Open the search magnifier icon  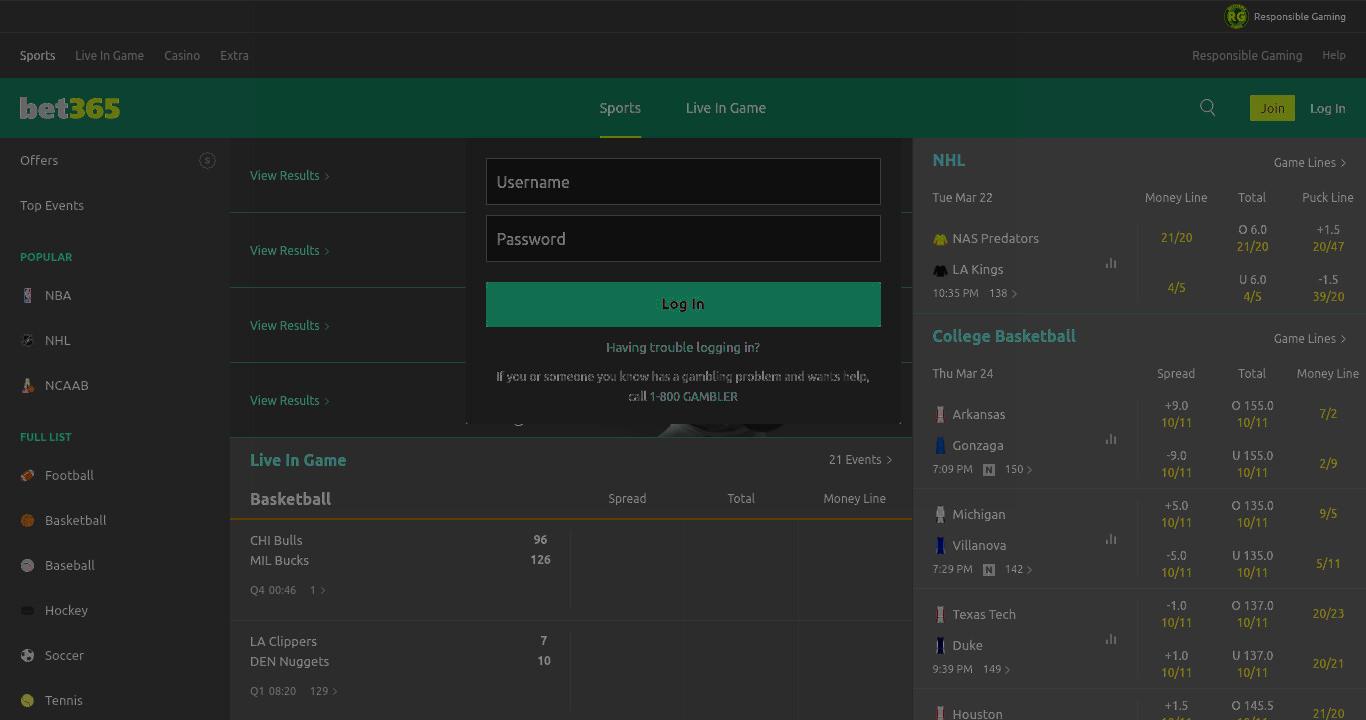1208,108
